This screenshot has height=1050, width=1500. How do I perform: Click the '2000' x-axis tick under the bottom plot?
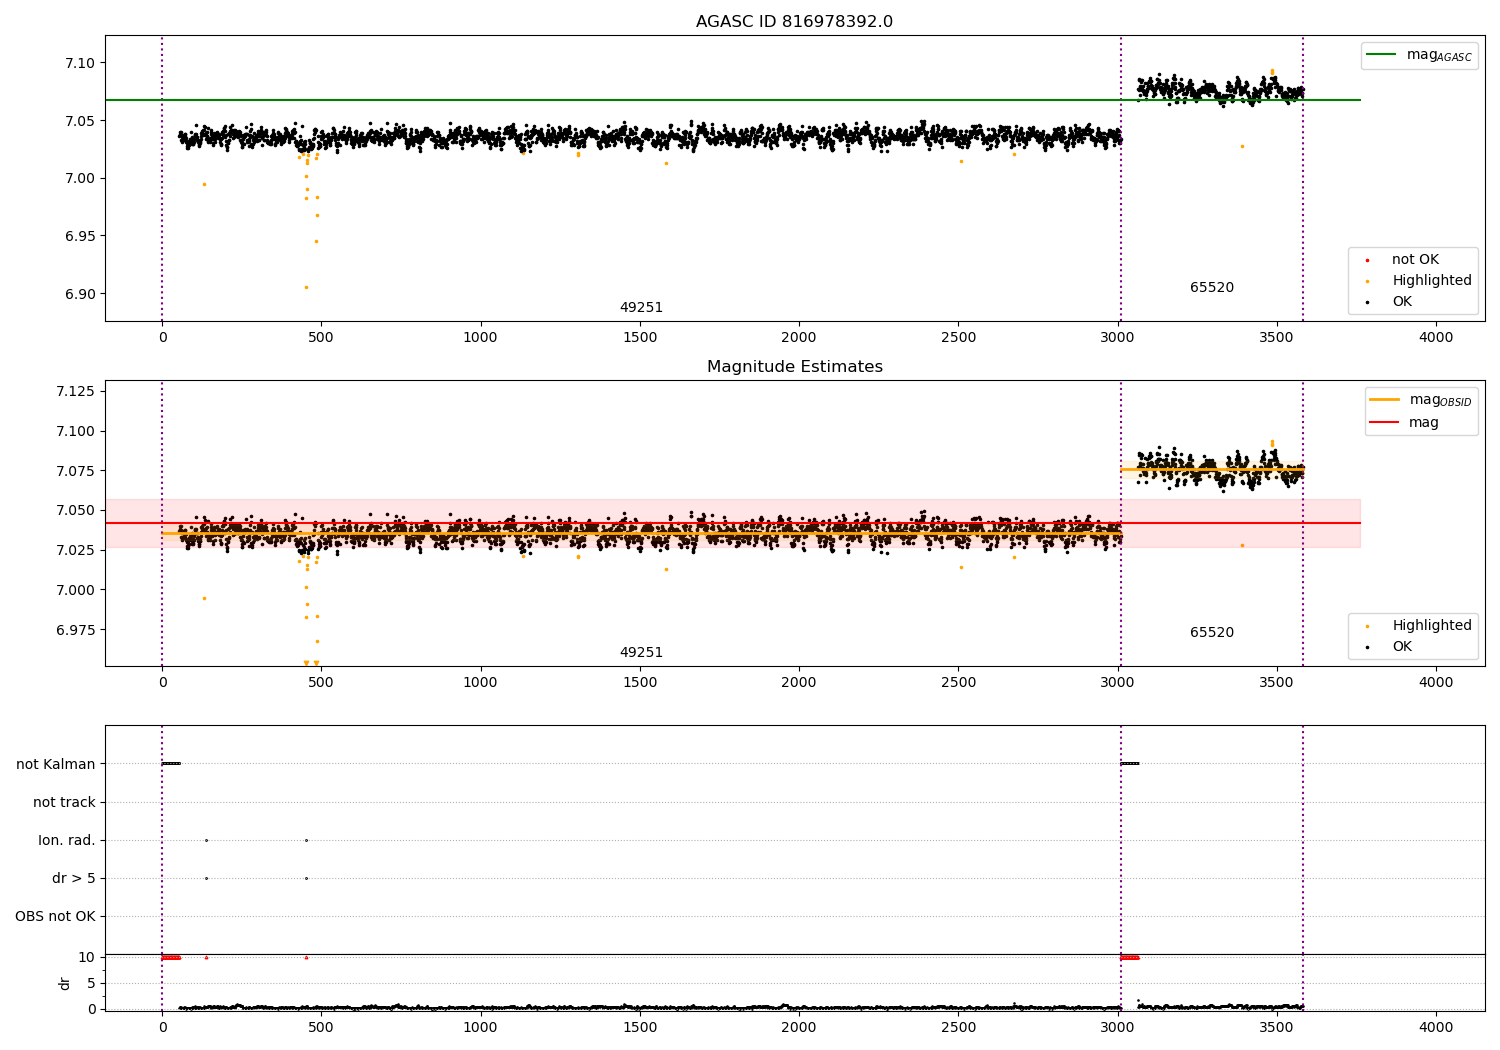(x=799, y=1028)
